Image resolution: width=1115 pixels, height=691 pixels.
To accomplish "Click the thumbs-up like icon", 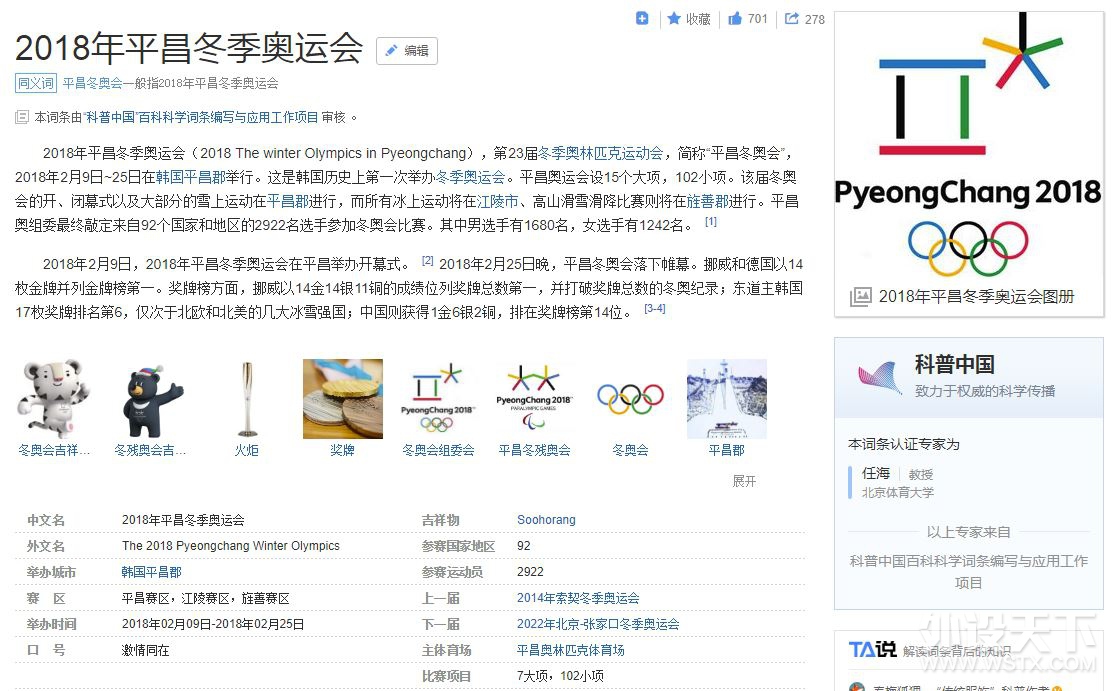I will coord(735,18).
